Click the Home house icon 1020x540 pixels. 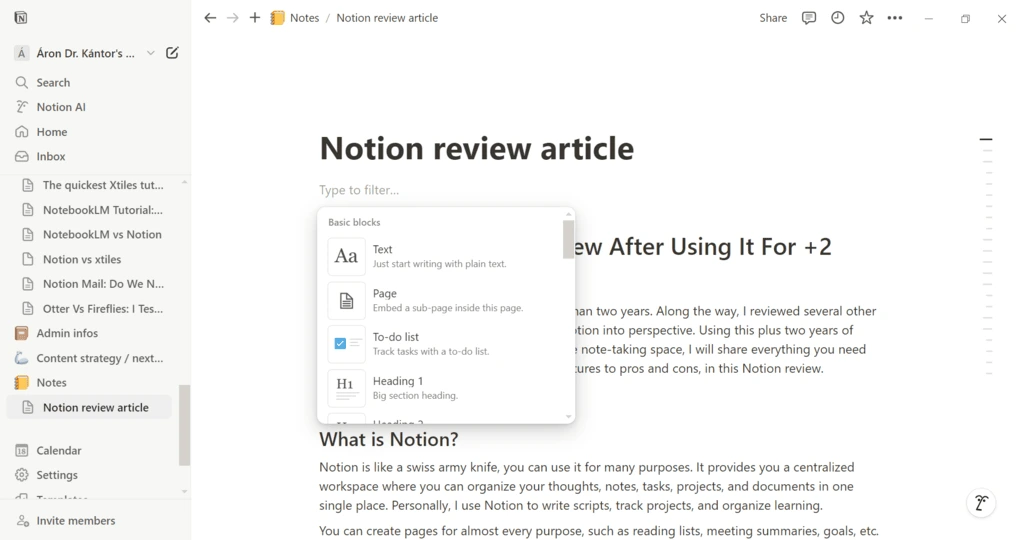tap(21, 131)
